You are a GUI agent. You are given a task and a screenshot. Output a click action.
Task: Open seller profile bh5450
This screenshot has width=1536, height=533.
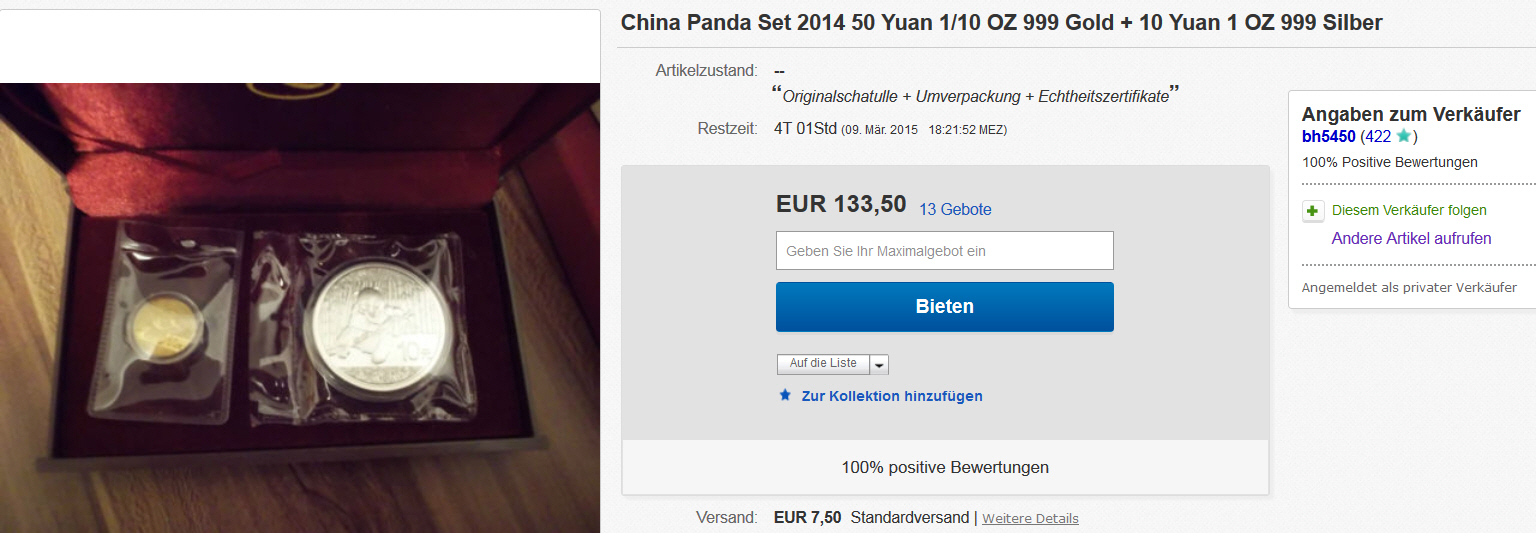(1328, 137)
